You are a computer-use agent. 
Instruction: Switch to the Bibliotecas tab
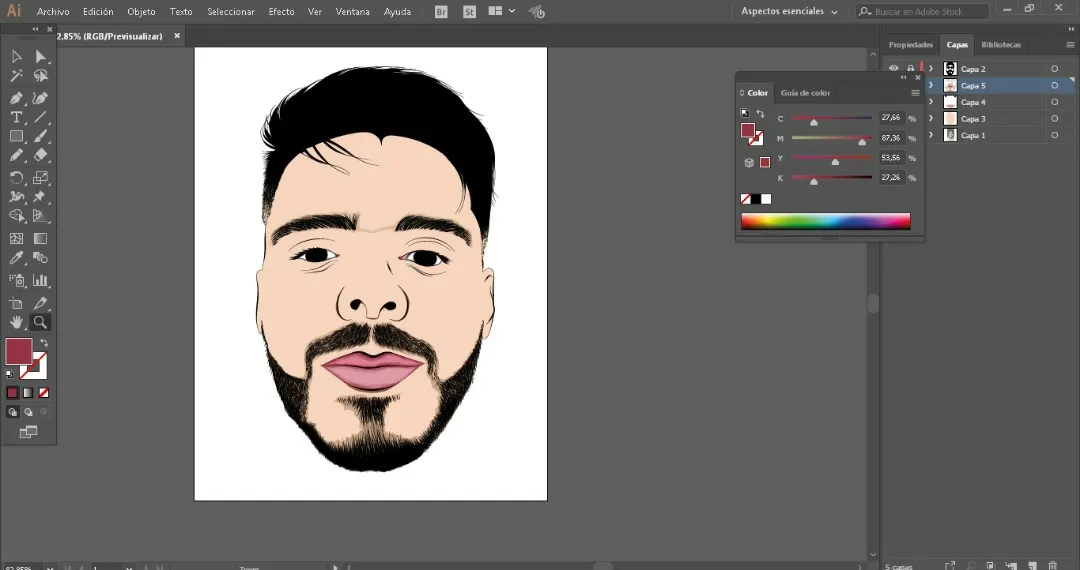[1001, 45]
